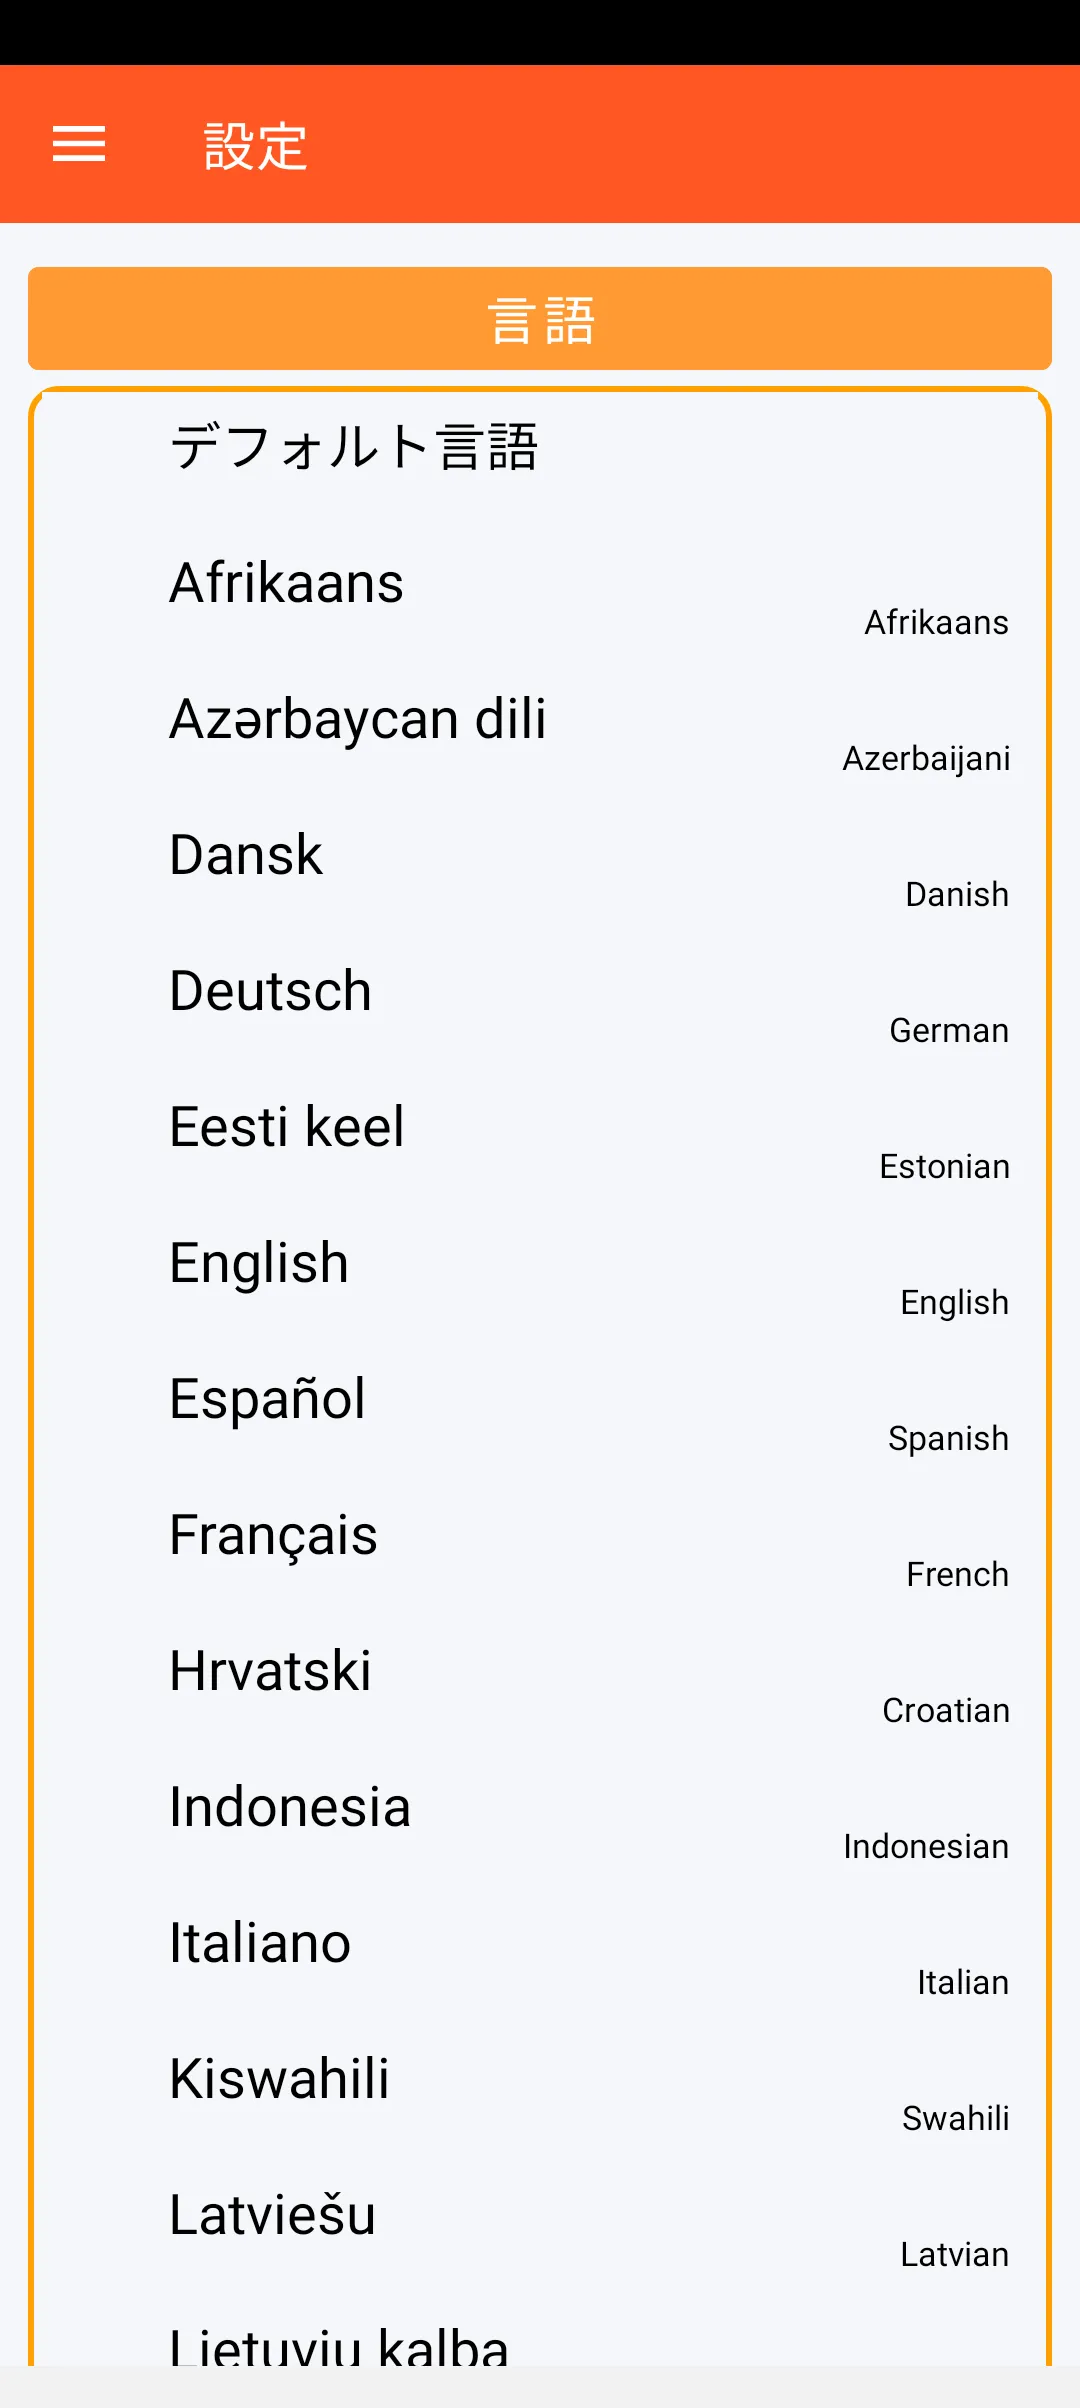Tap the Croatian subtitle label
The width and height of the screenshot is (1080, 2408).
click(945, 1710)
